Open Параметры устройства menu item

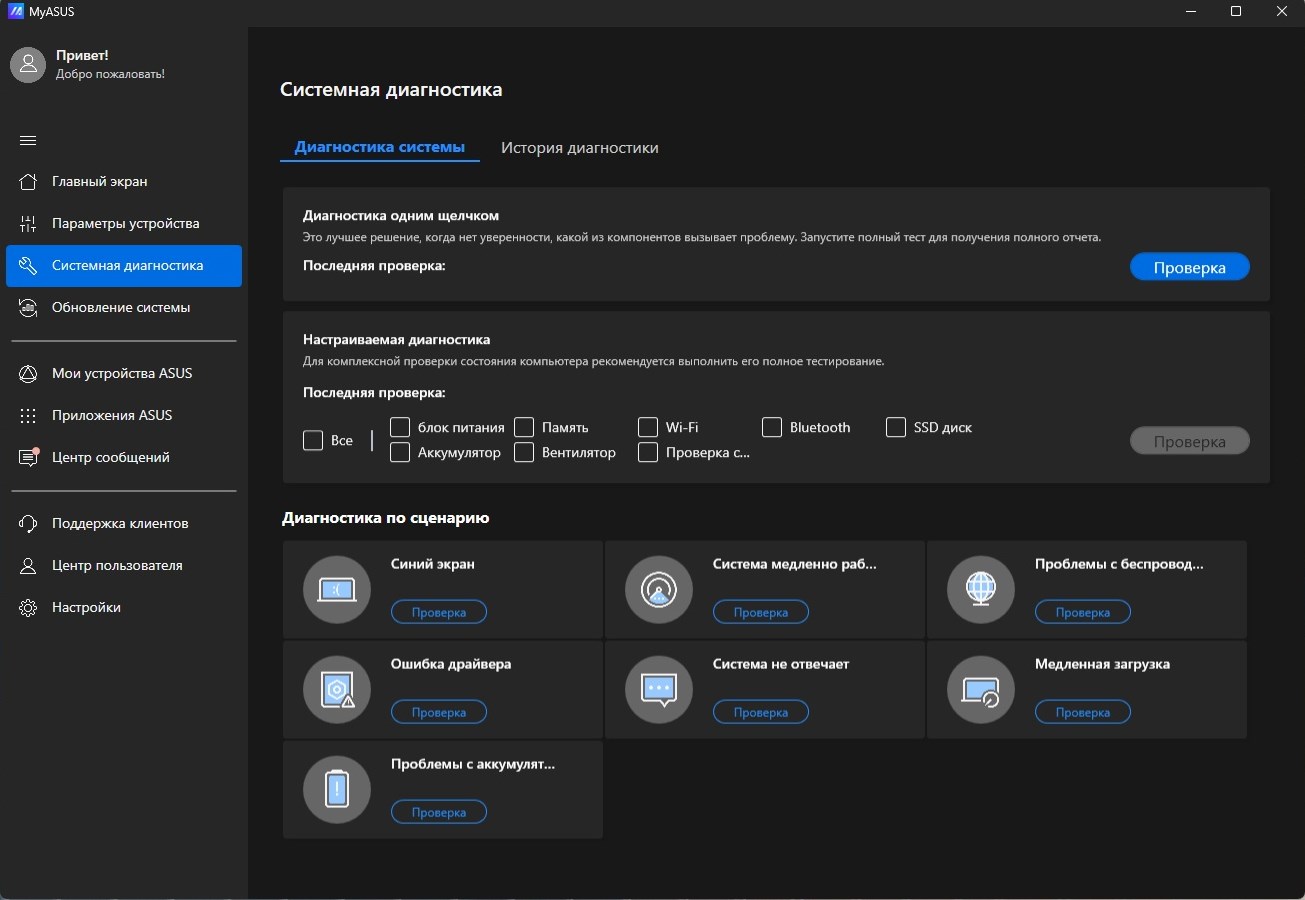tap(125, 224)
